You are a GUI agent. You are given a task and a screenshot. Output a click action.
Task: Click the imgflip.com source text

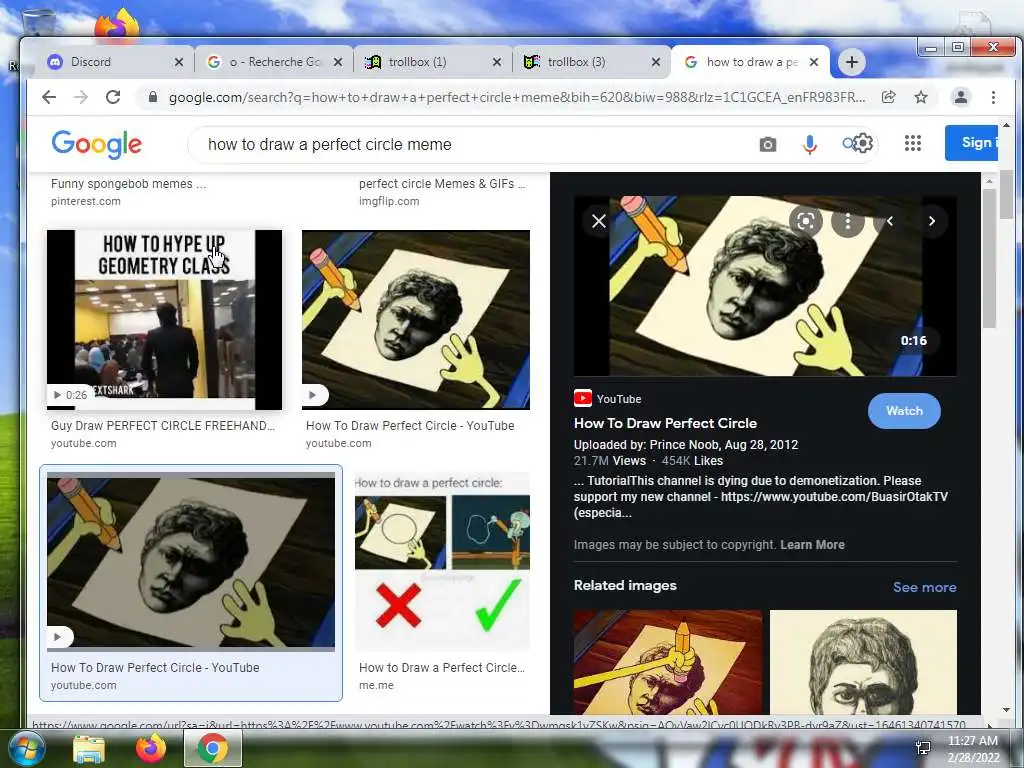click(389, 201)
